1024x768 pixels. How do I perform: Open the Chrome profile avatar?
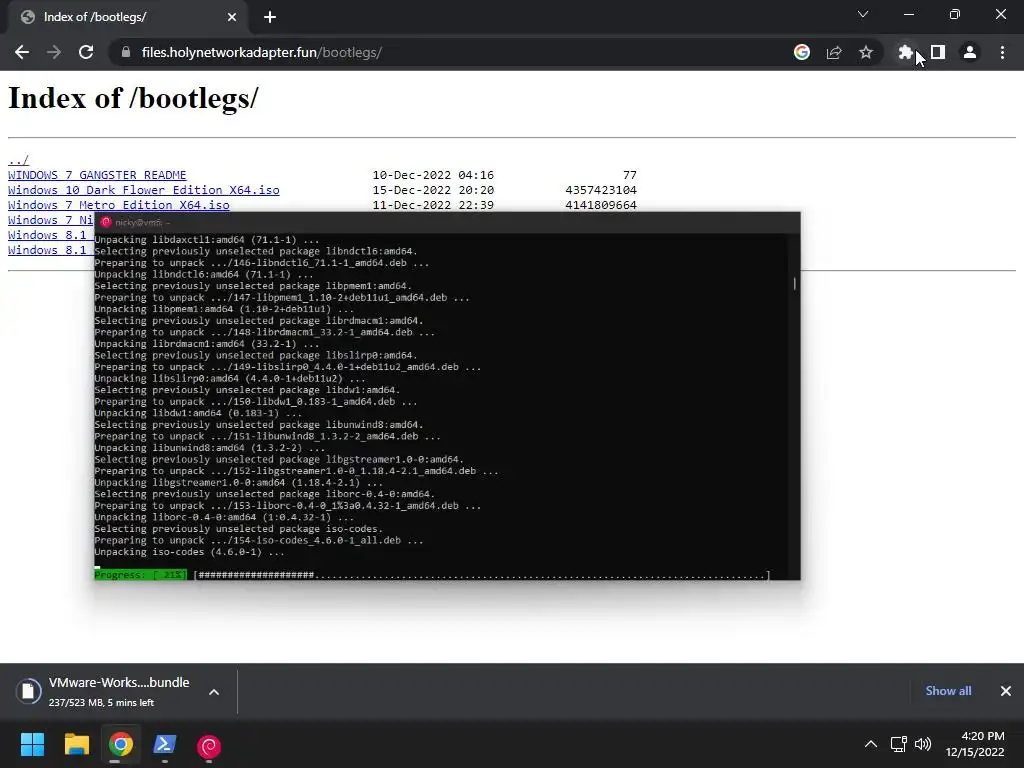click(x=970, y=52)
